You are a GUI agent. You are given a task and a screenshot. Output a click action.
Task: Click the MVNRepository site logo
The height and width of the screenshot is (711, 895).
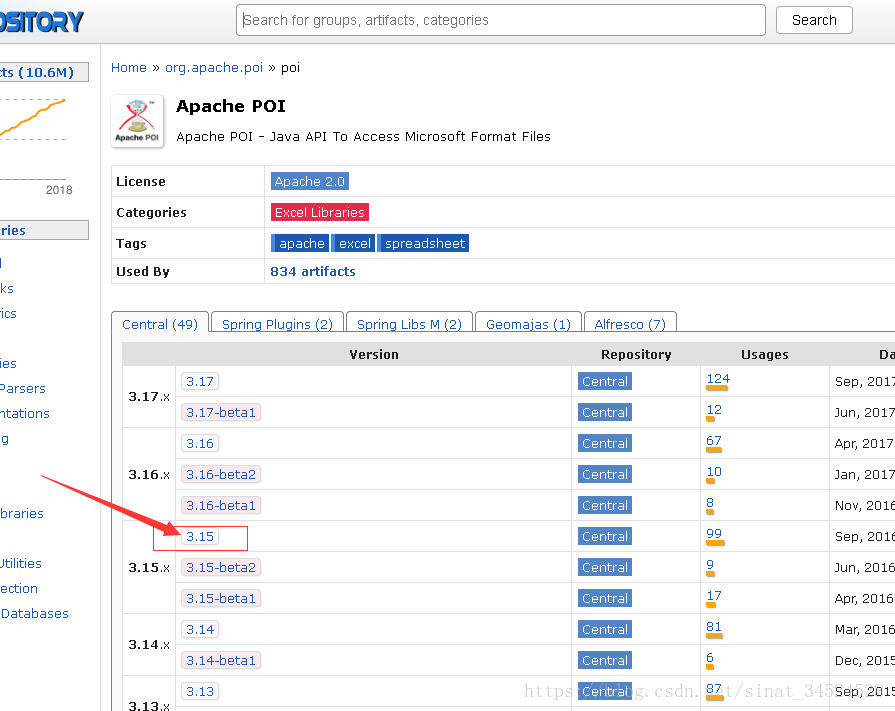[x=42, y=22]
